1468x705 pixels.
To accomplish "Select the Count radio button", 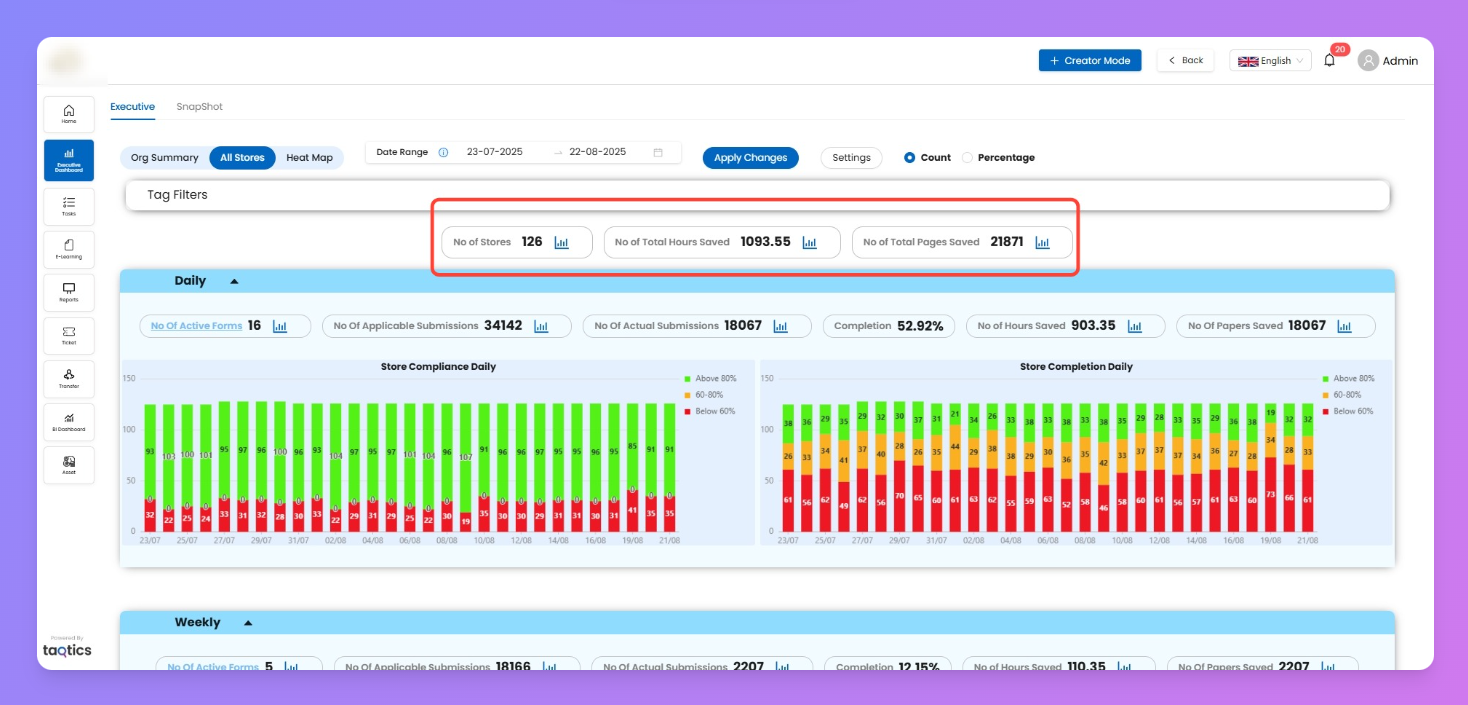I will click(x=910, y=158).
